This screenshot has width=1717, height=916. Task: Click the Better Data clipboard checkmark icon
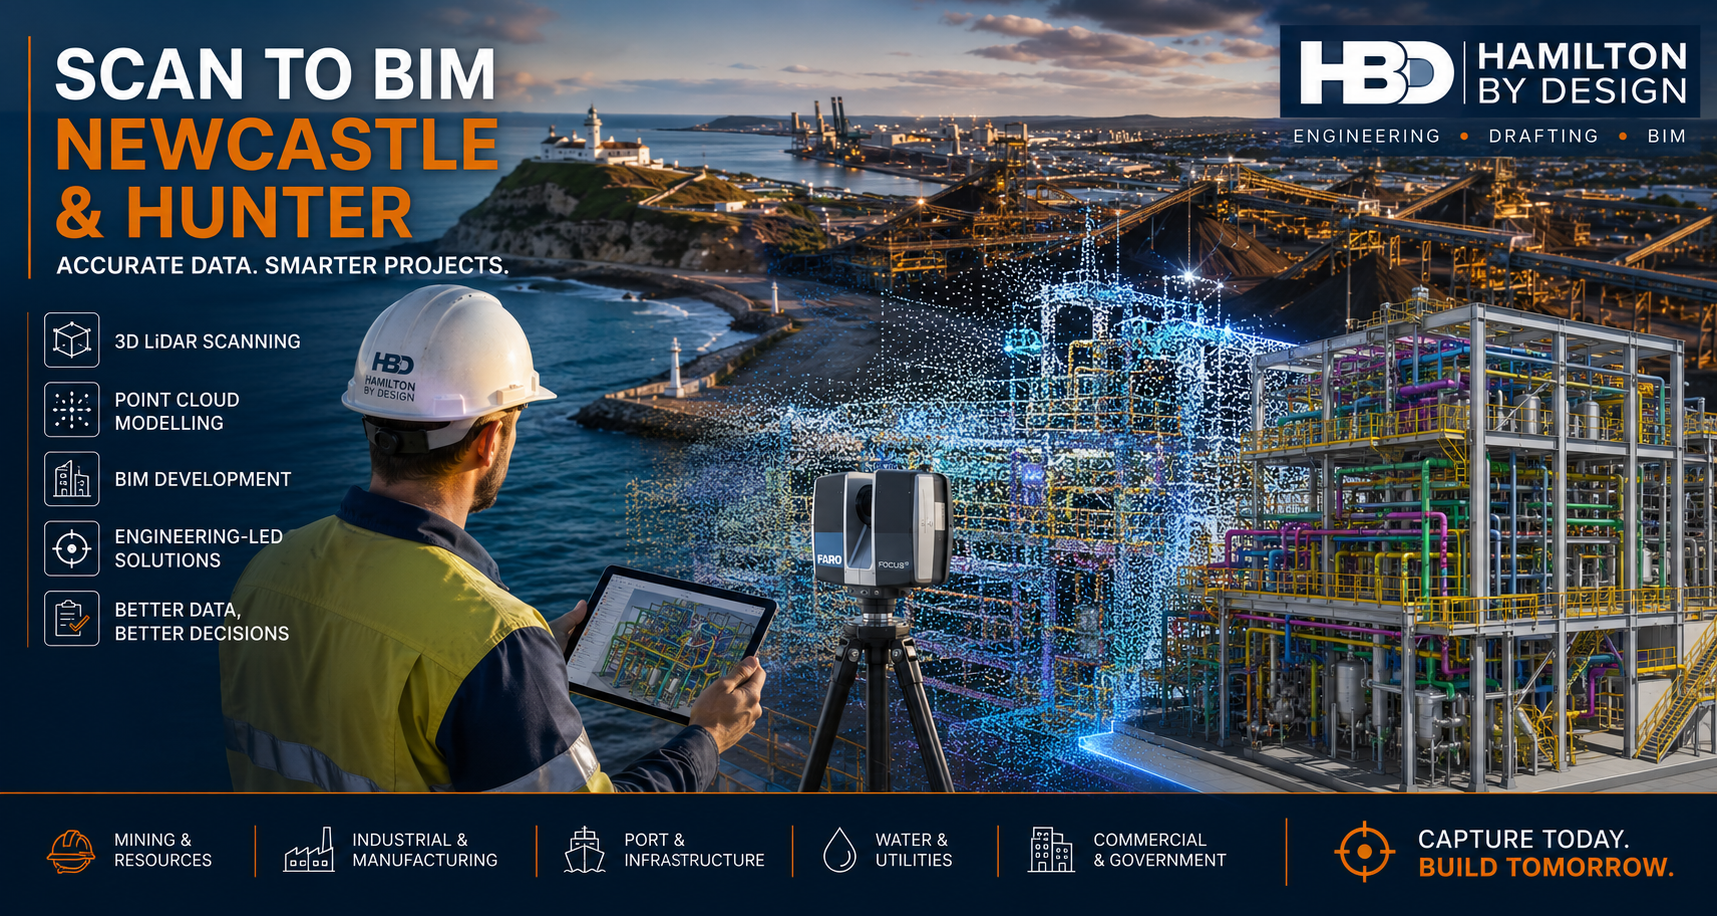[x=72, y=618]
